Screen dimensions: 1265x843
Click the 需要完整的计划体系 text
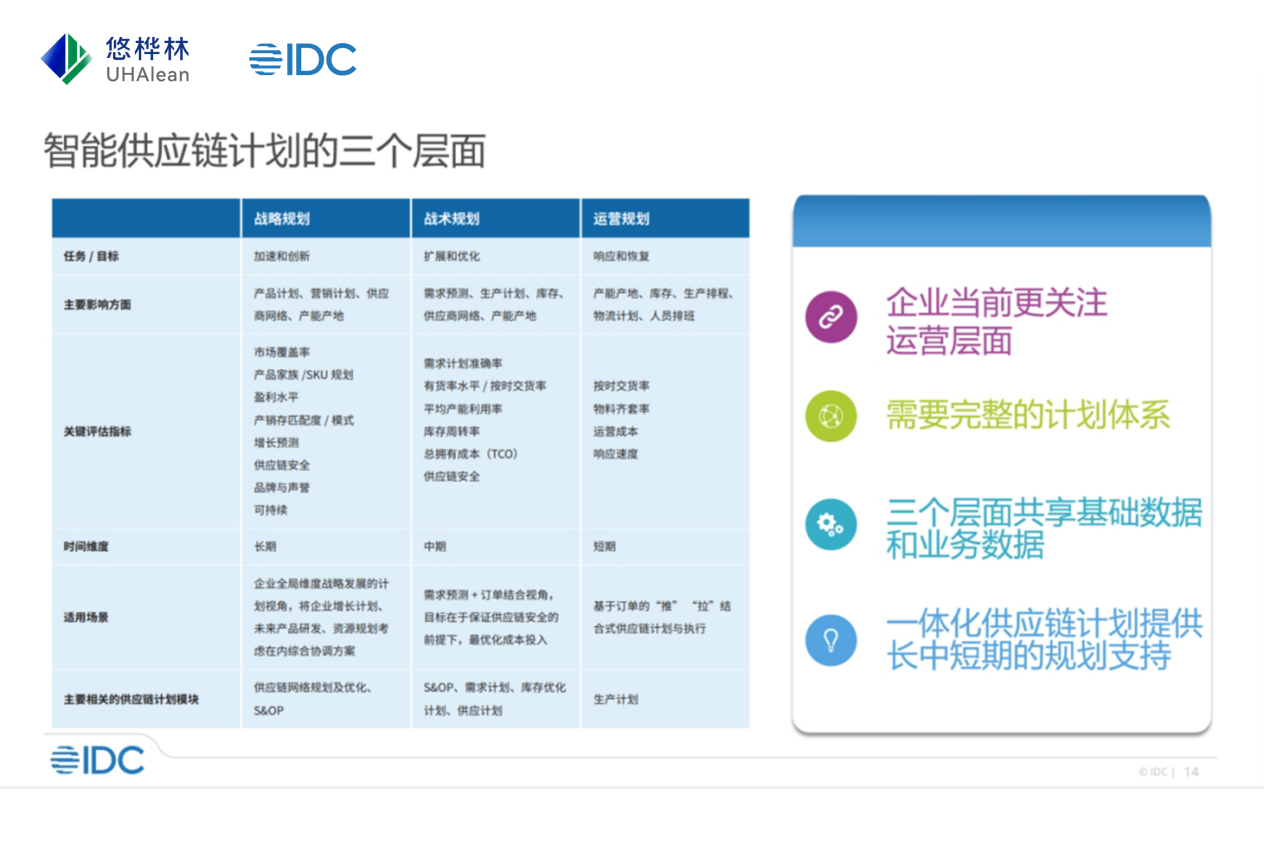1028,415
